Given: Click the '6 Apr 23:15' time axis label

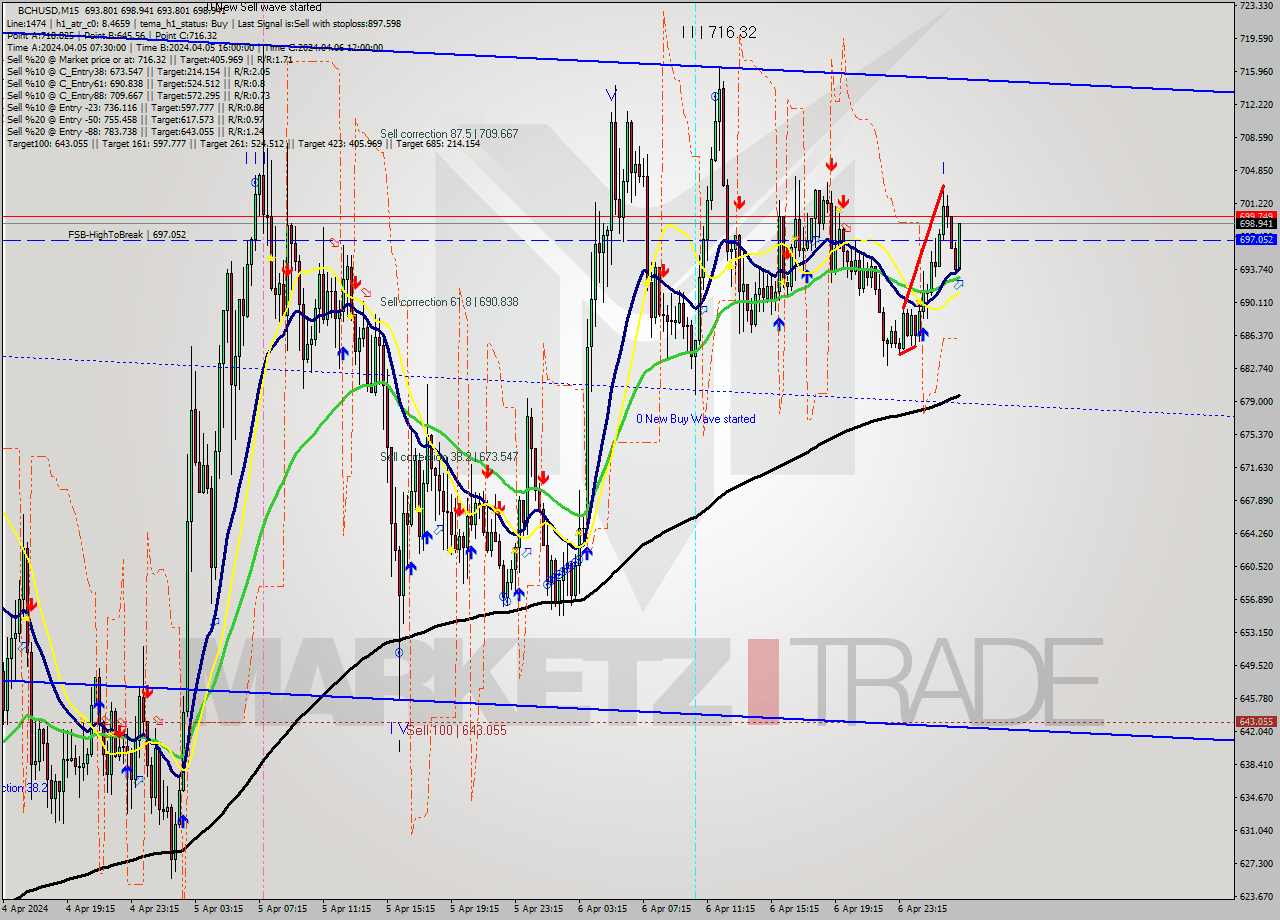Looking at the screenshot, I should 922,910.
